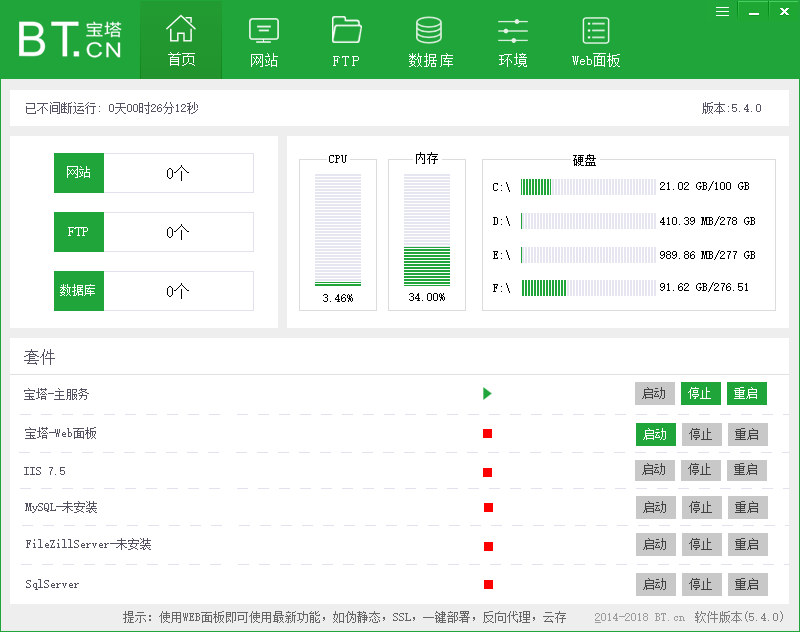This screenshot has height=632, width=800.
Task: Click 重启 for IIS 7.5
Action: coord(746,470)
